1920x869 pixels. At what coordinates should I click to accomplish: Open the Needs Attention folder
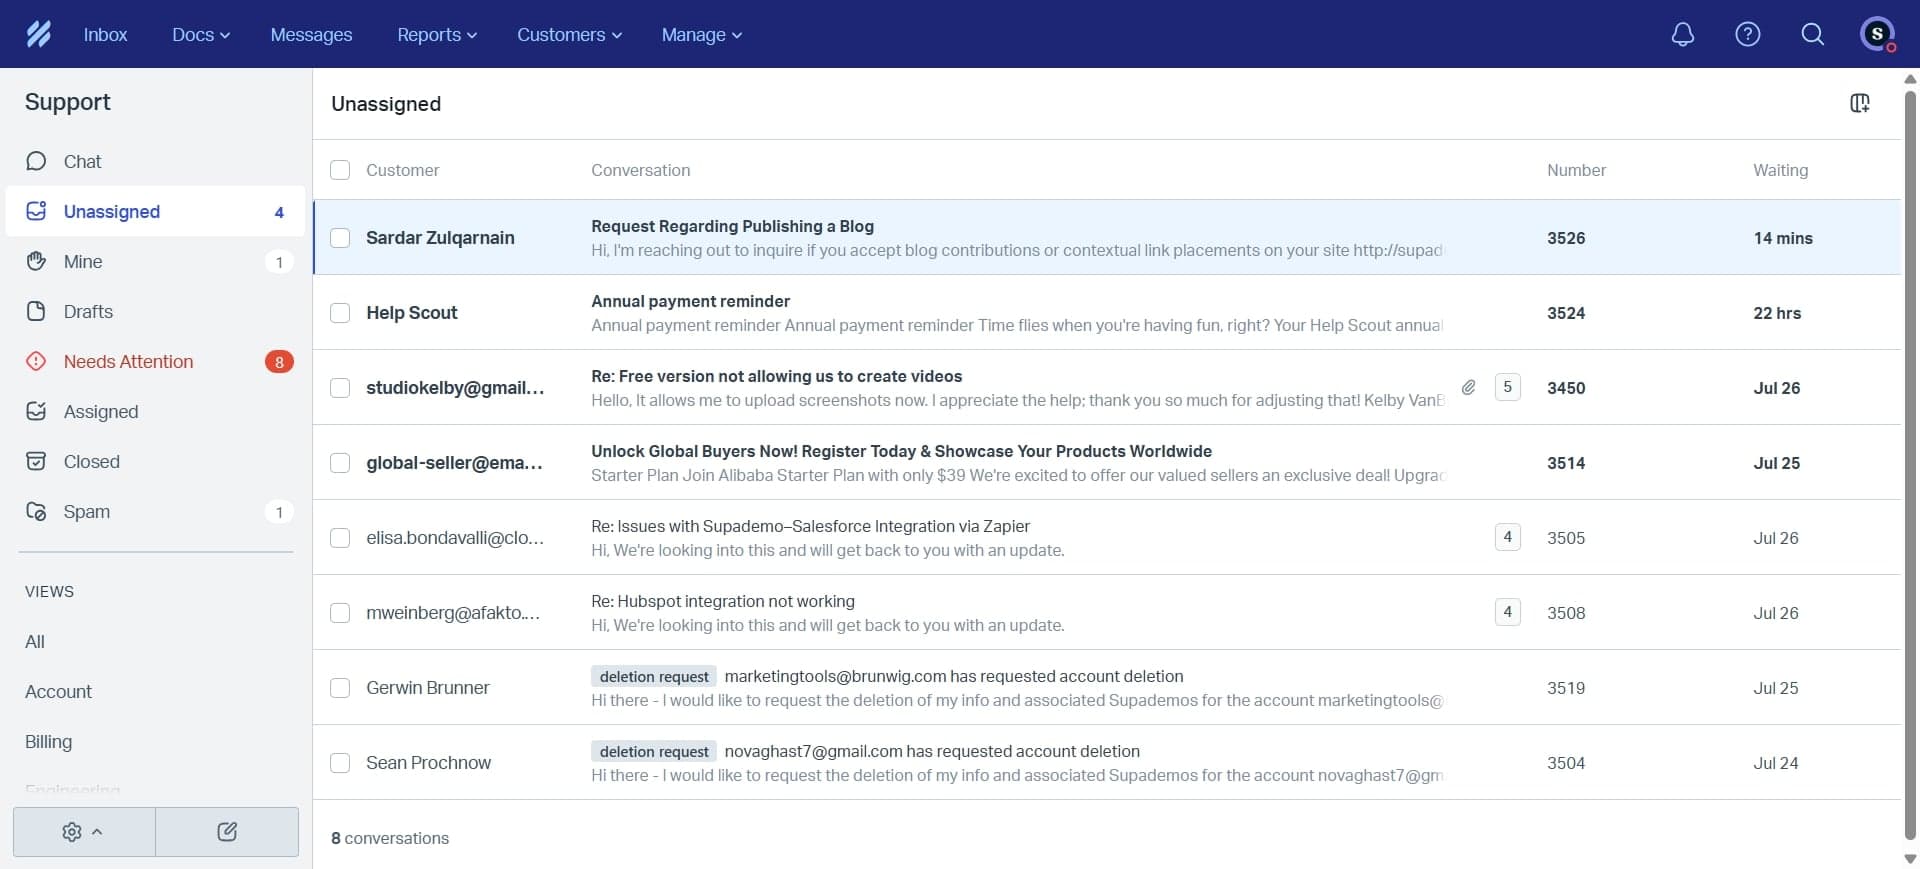128,362
